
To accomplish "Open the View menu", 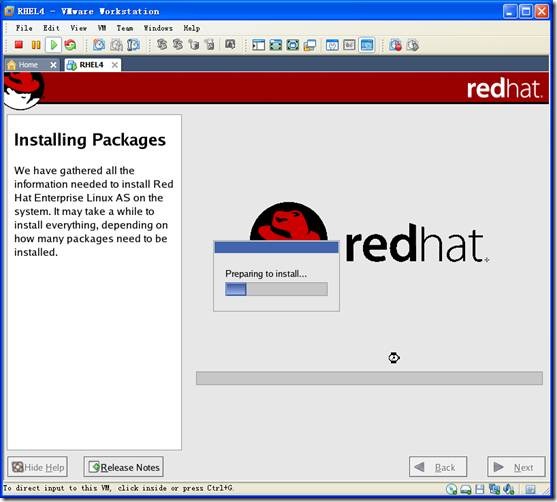I will [x=78, y=28].
